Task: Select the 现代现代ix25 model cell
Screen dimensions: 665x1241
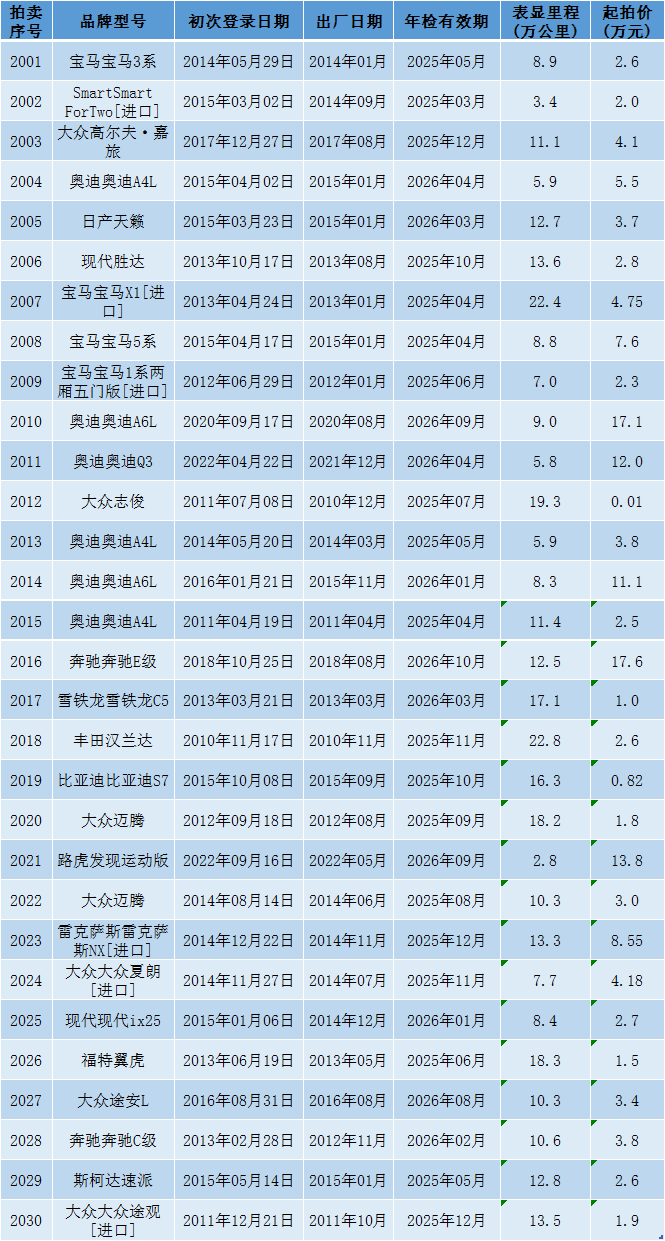Action: coord(113,1020)
